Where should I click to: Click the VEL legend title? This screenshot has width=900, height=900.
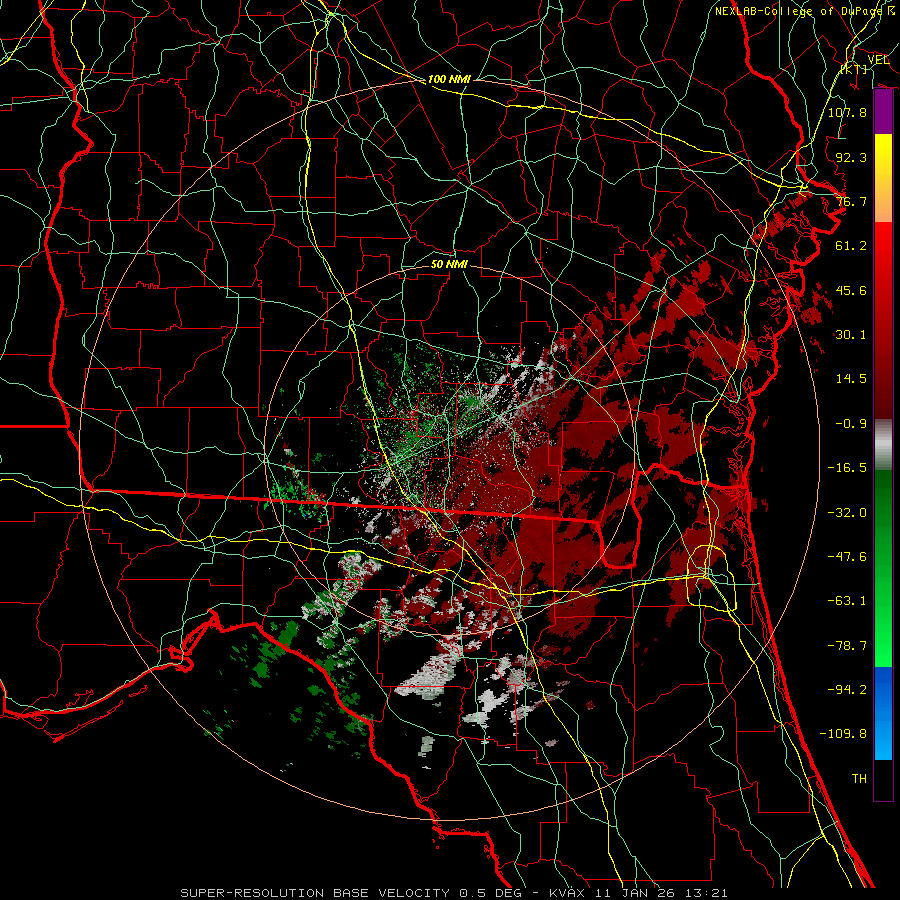point(878,60)
